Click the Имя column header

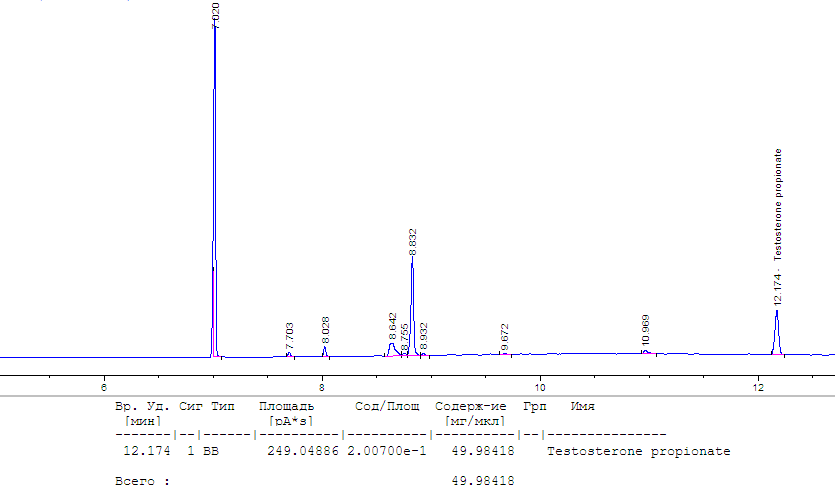point(582,407)
